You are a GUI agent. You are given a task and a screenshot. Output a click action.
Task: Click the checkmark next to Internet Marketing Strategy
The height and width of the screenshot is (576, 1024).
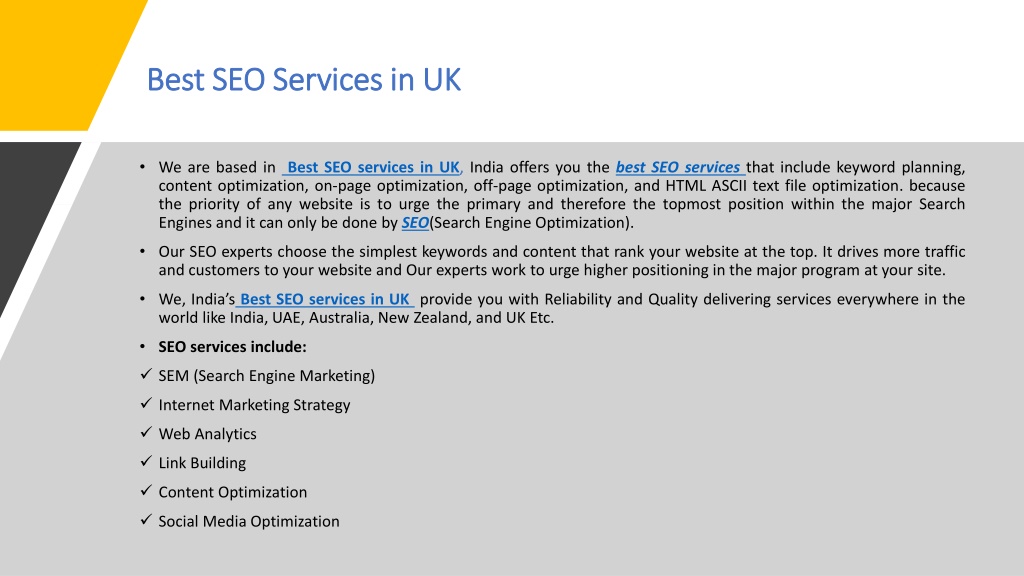point(146,404)
